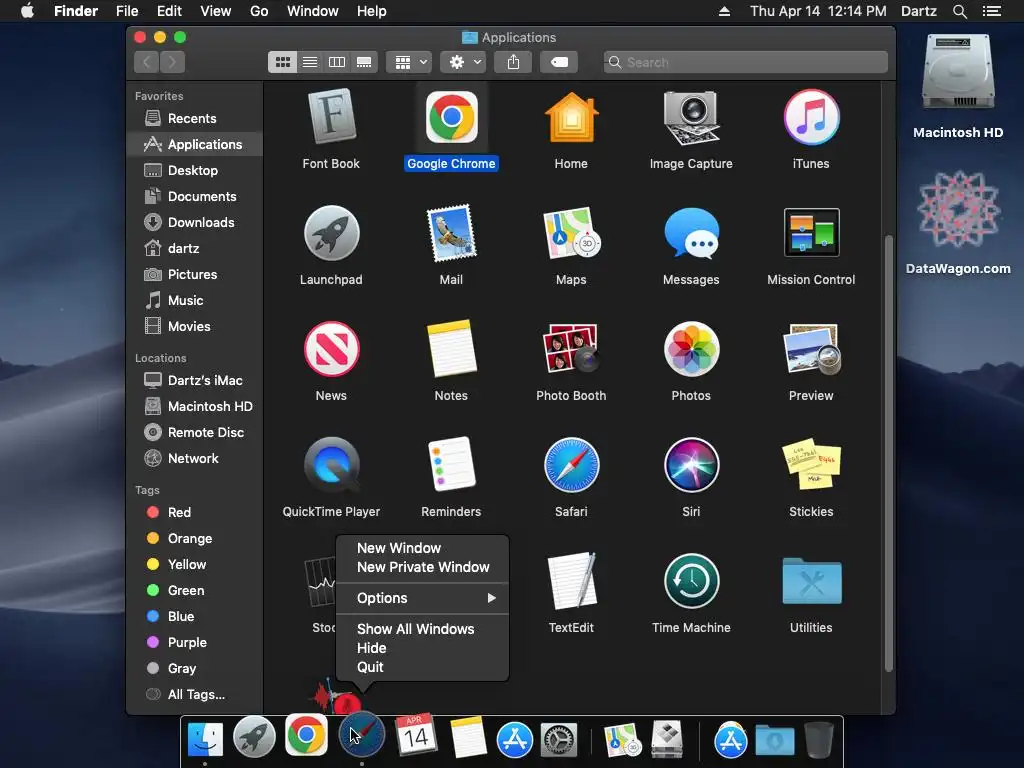This screenshot has width=1024, height=768.
Task: Click the Finder icon in the Dock
Action: point(205,739)
